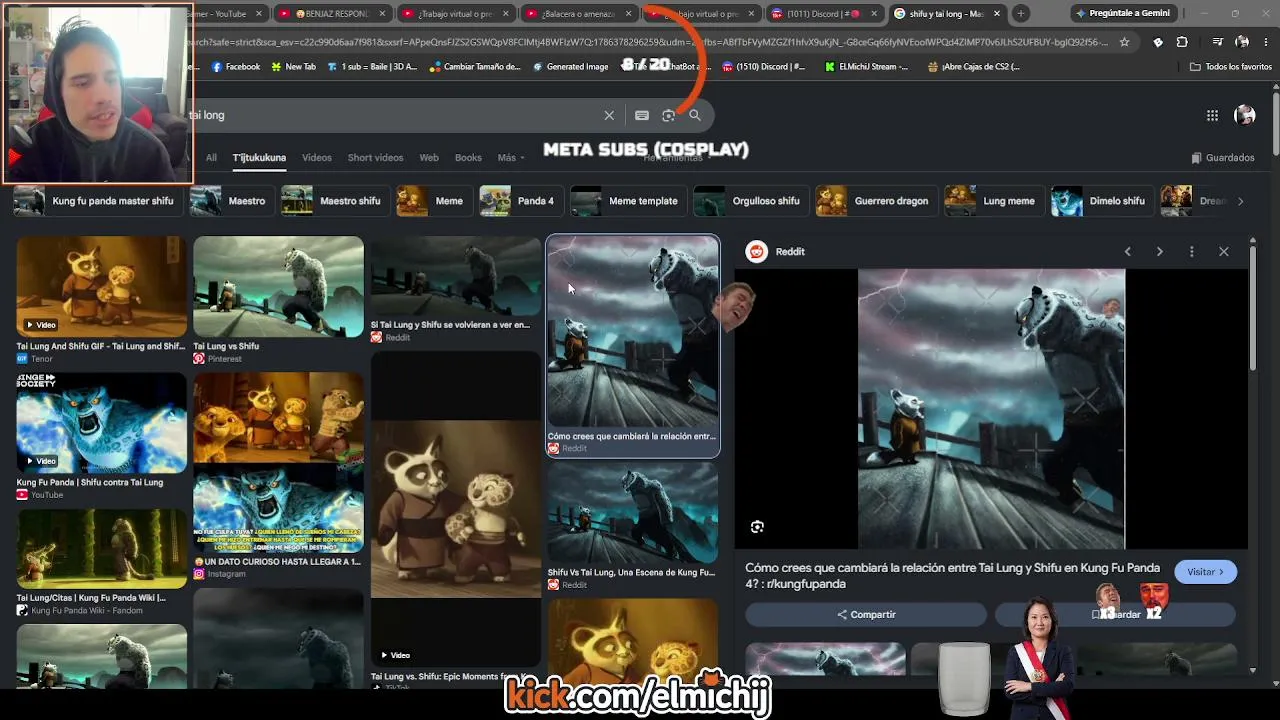Viewport: 1280px width, 720px height.
Task: Expand the Más search filter dropdown
Action: (x=510, y=158)
